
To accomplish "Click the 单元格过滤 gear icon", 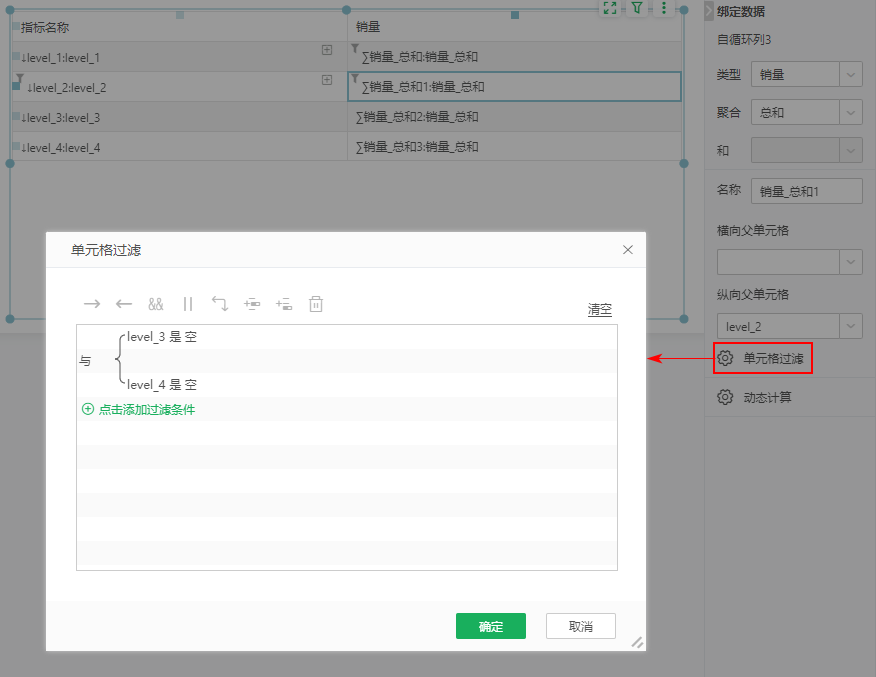I will [725, 358].
